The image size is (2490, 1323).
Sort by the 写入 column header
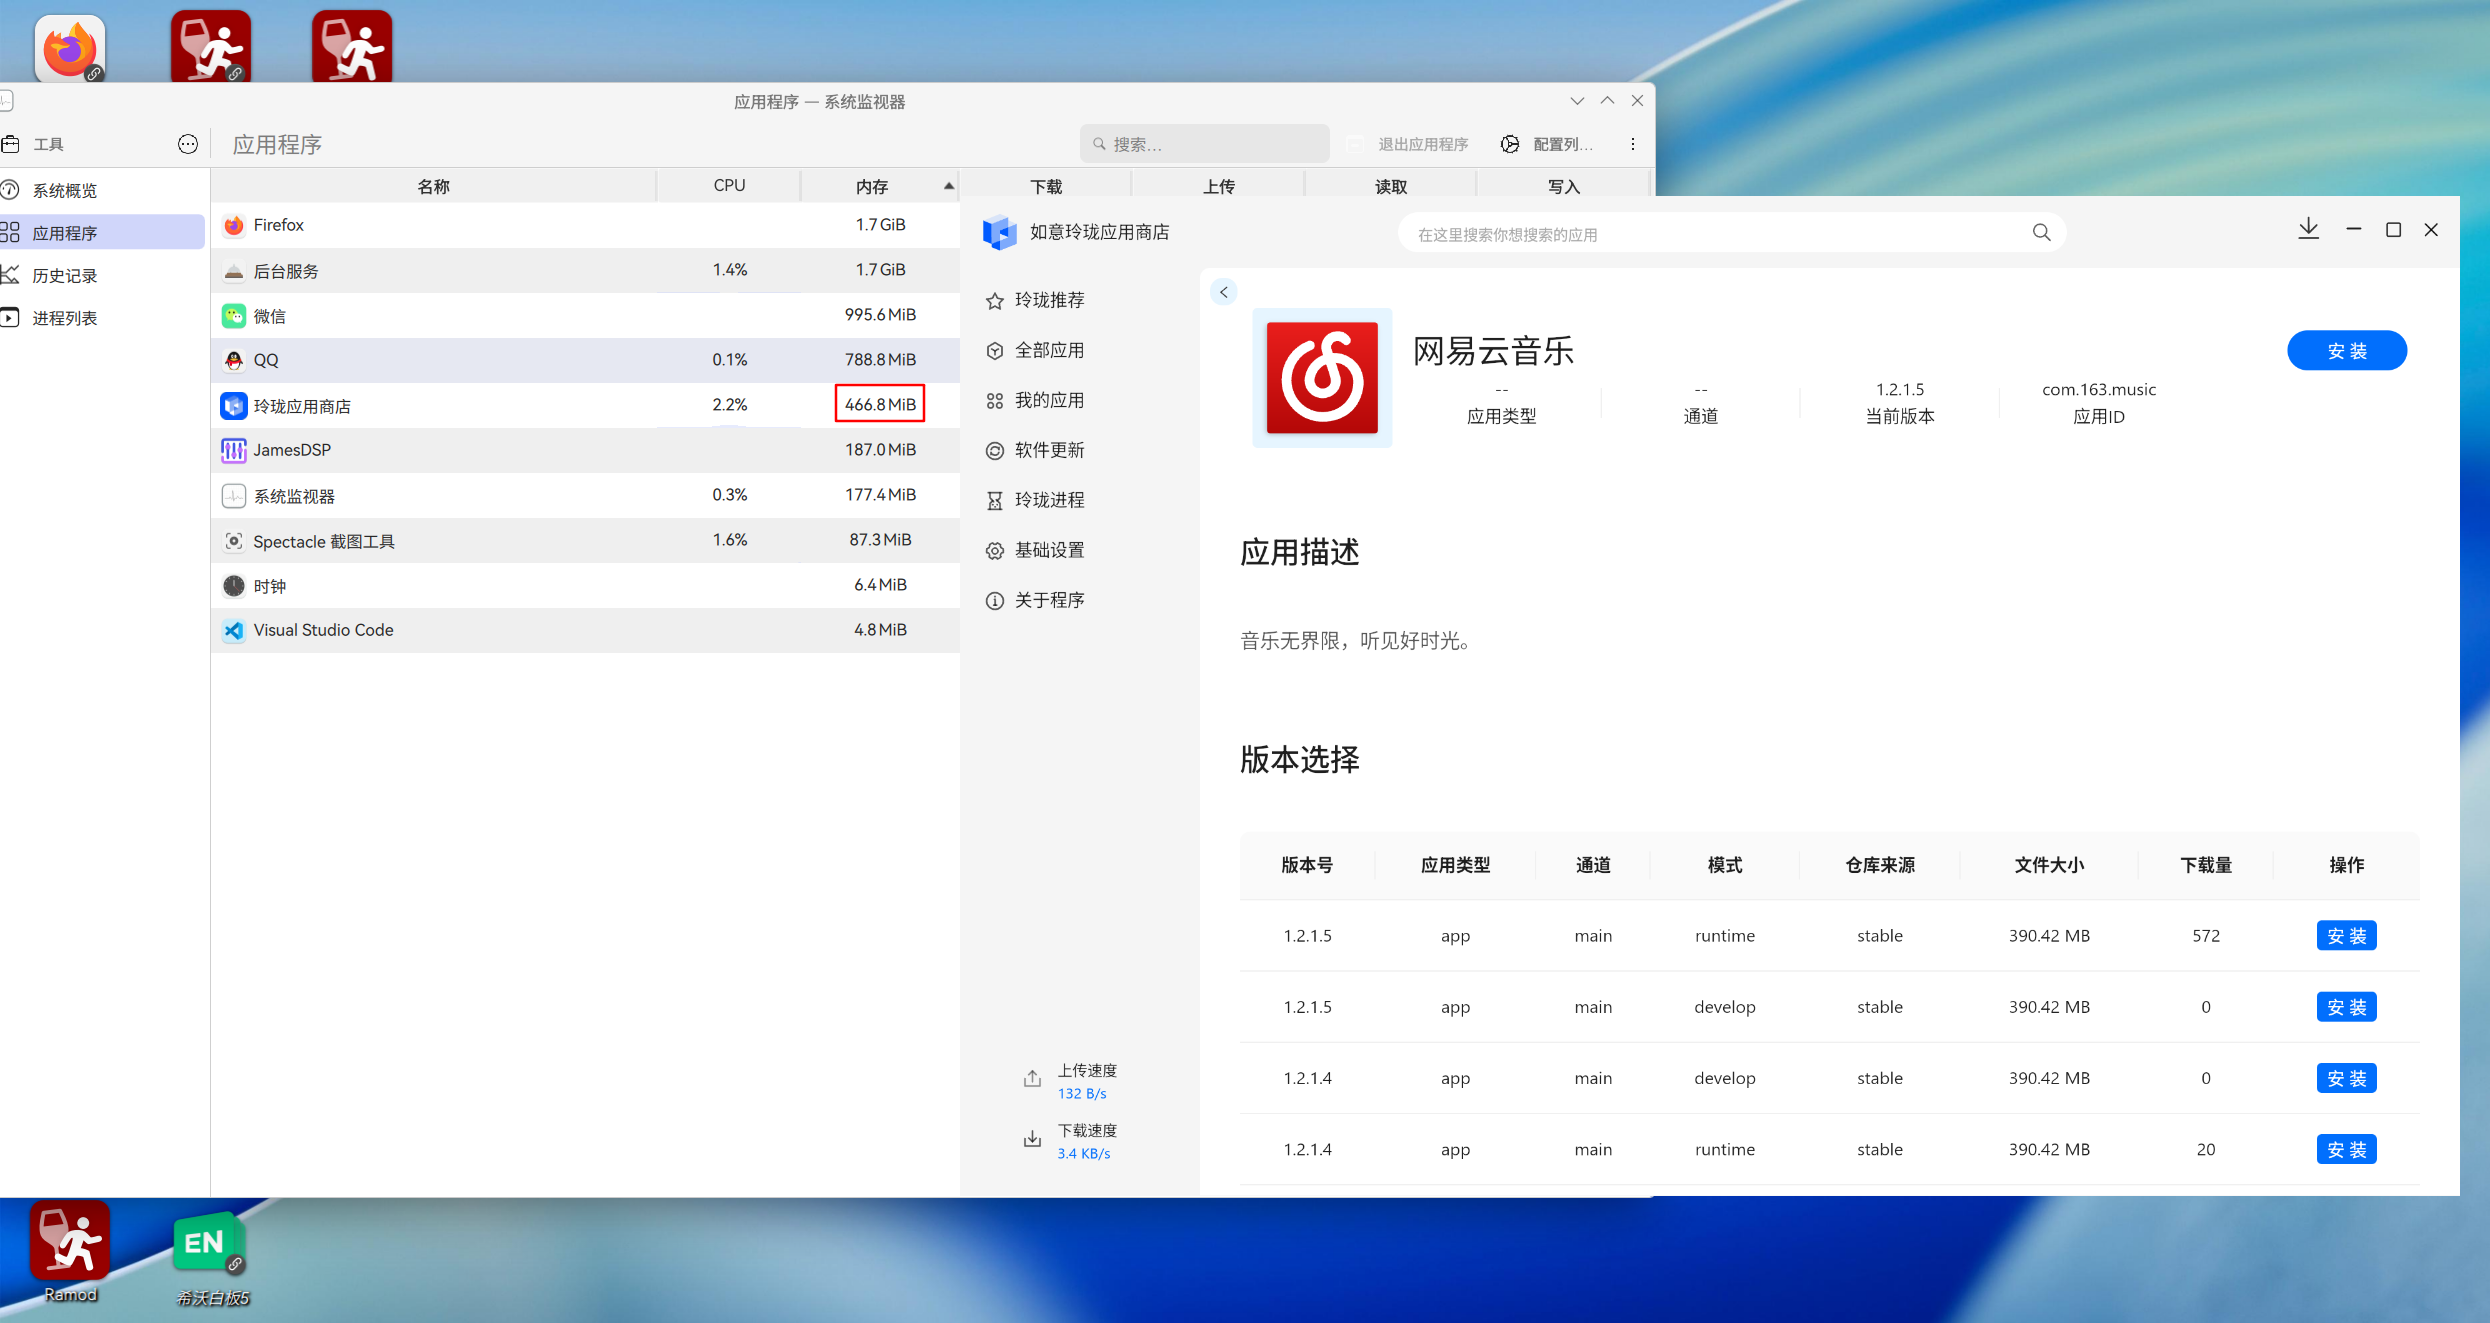coord(1563,186)
